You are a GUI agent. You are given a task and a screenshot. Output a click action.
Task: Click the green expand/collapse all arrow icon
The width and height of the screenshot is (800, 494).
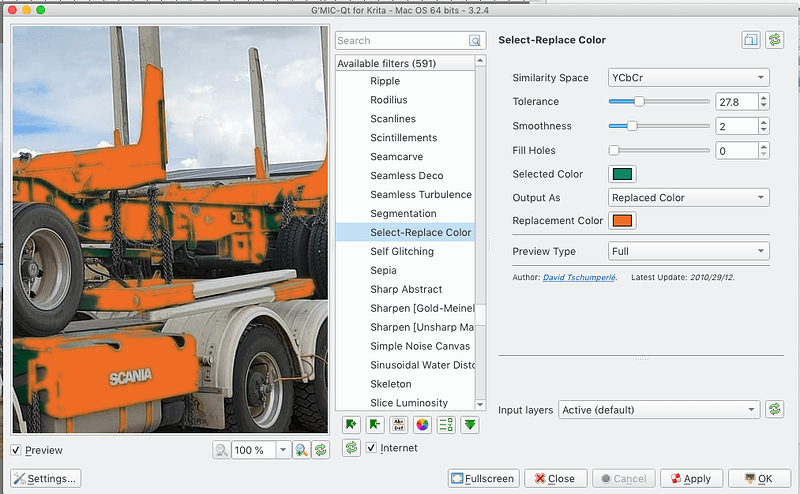pyautogui.click(x=470, y=424)
